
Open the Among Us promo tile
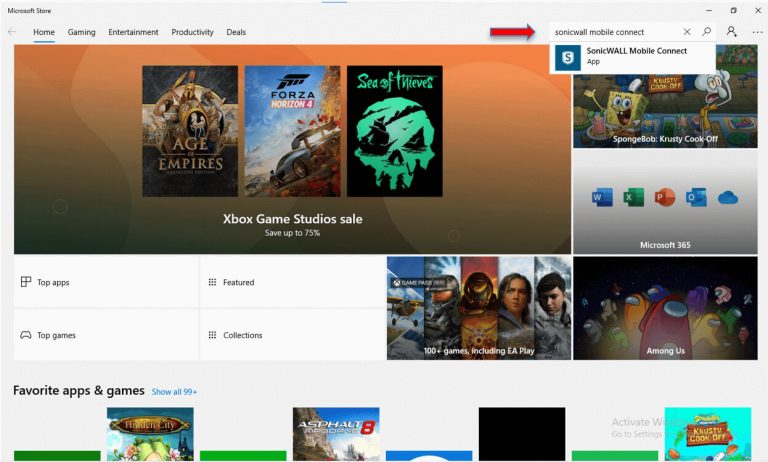(665, 308)
